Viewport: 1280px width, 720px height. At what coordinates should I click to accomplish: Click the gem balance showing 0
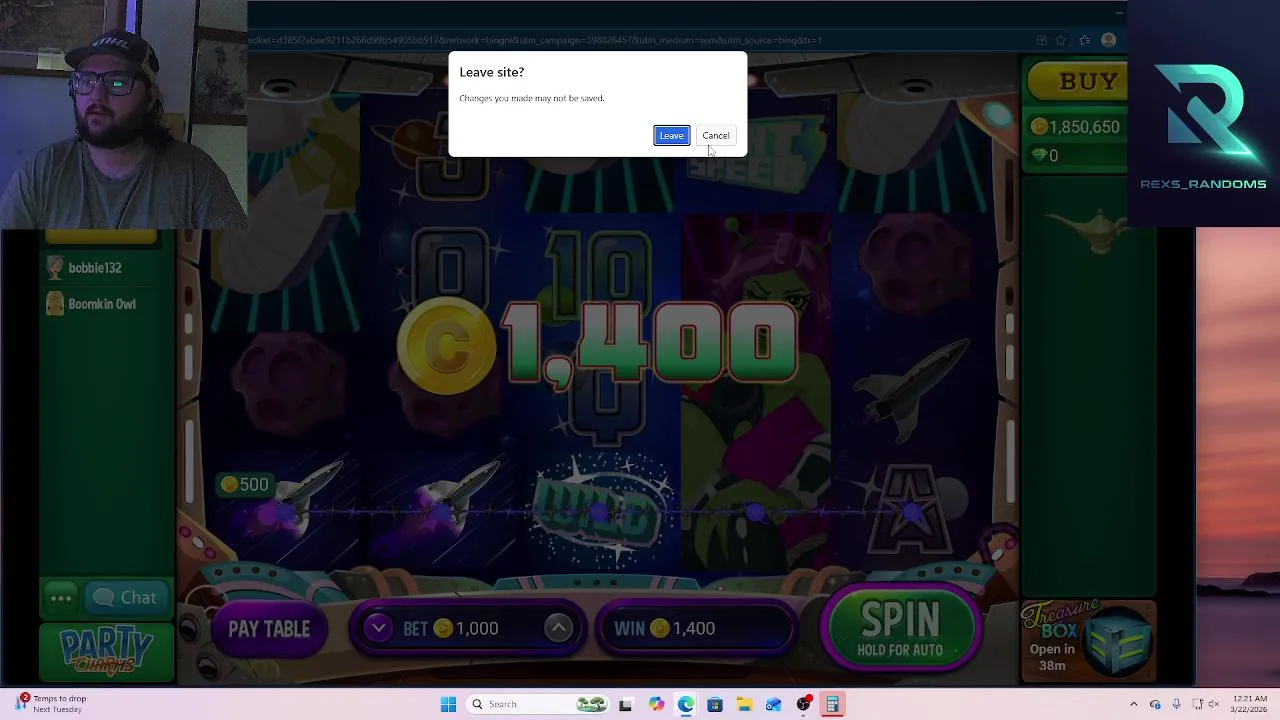1045,155
